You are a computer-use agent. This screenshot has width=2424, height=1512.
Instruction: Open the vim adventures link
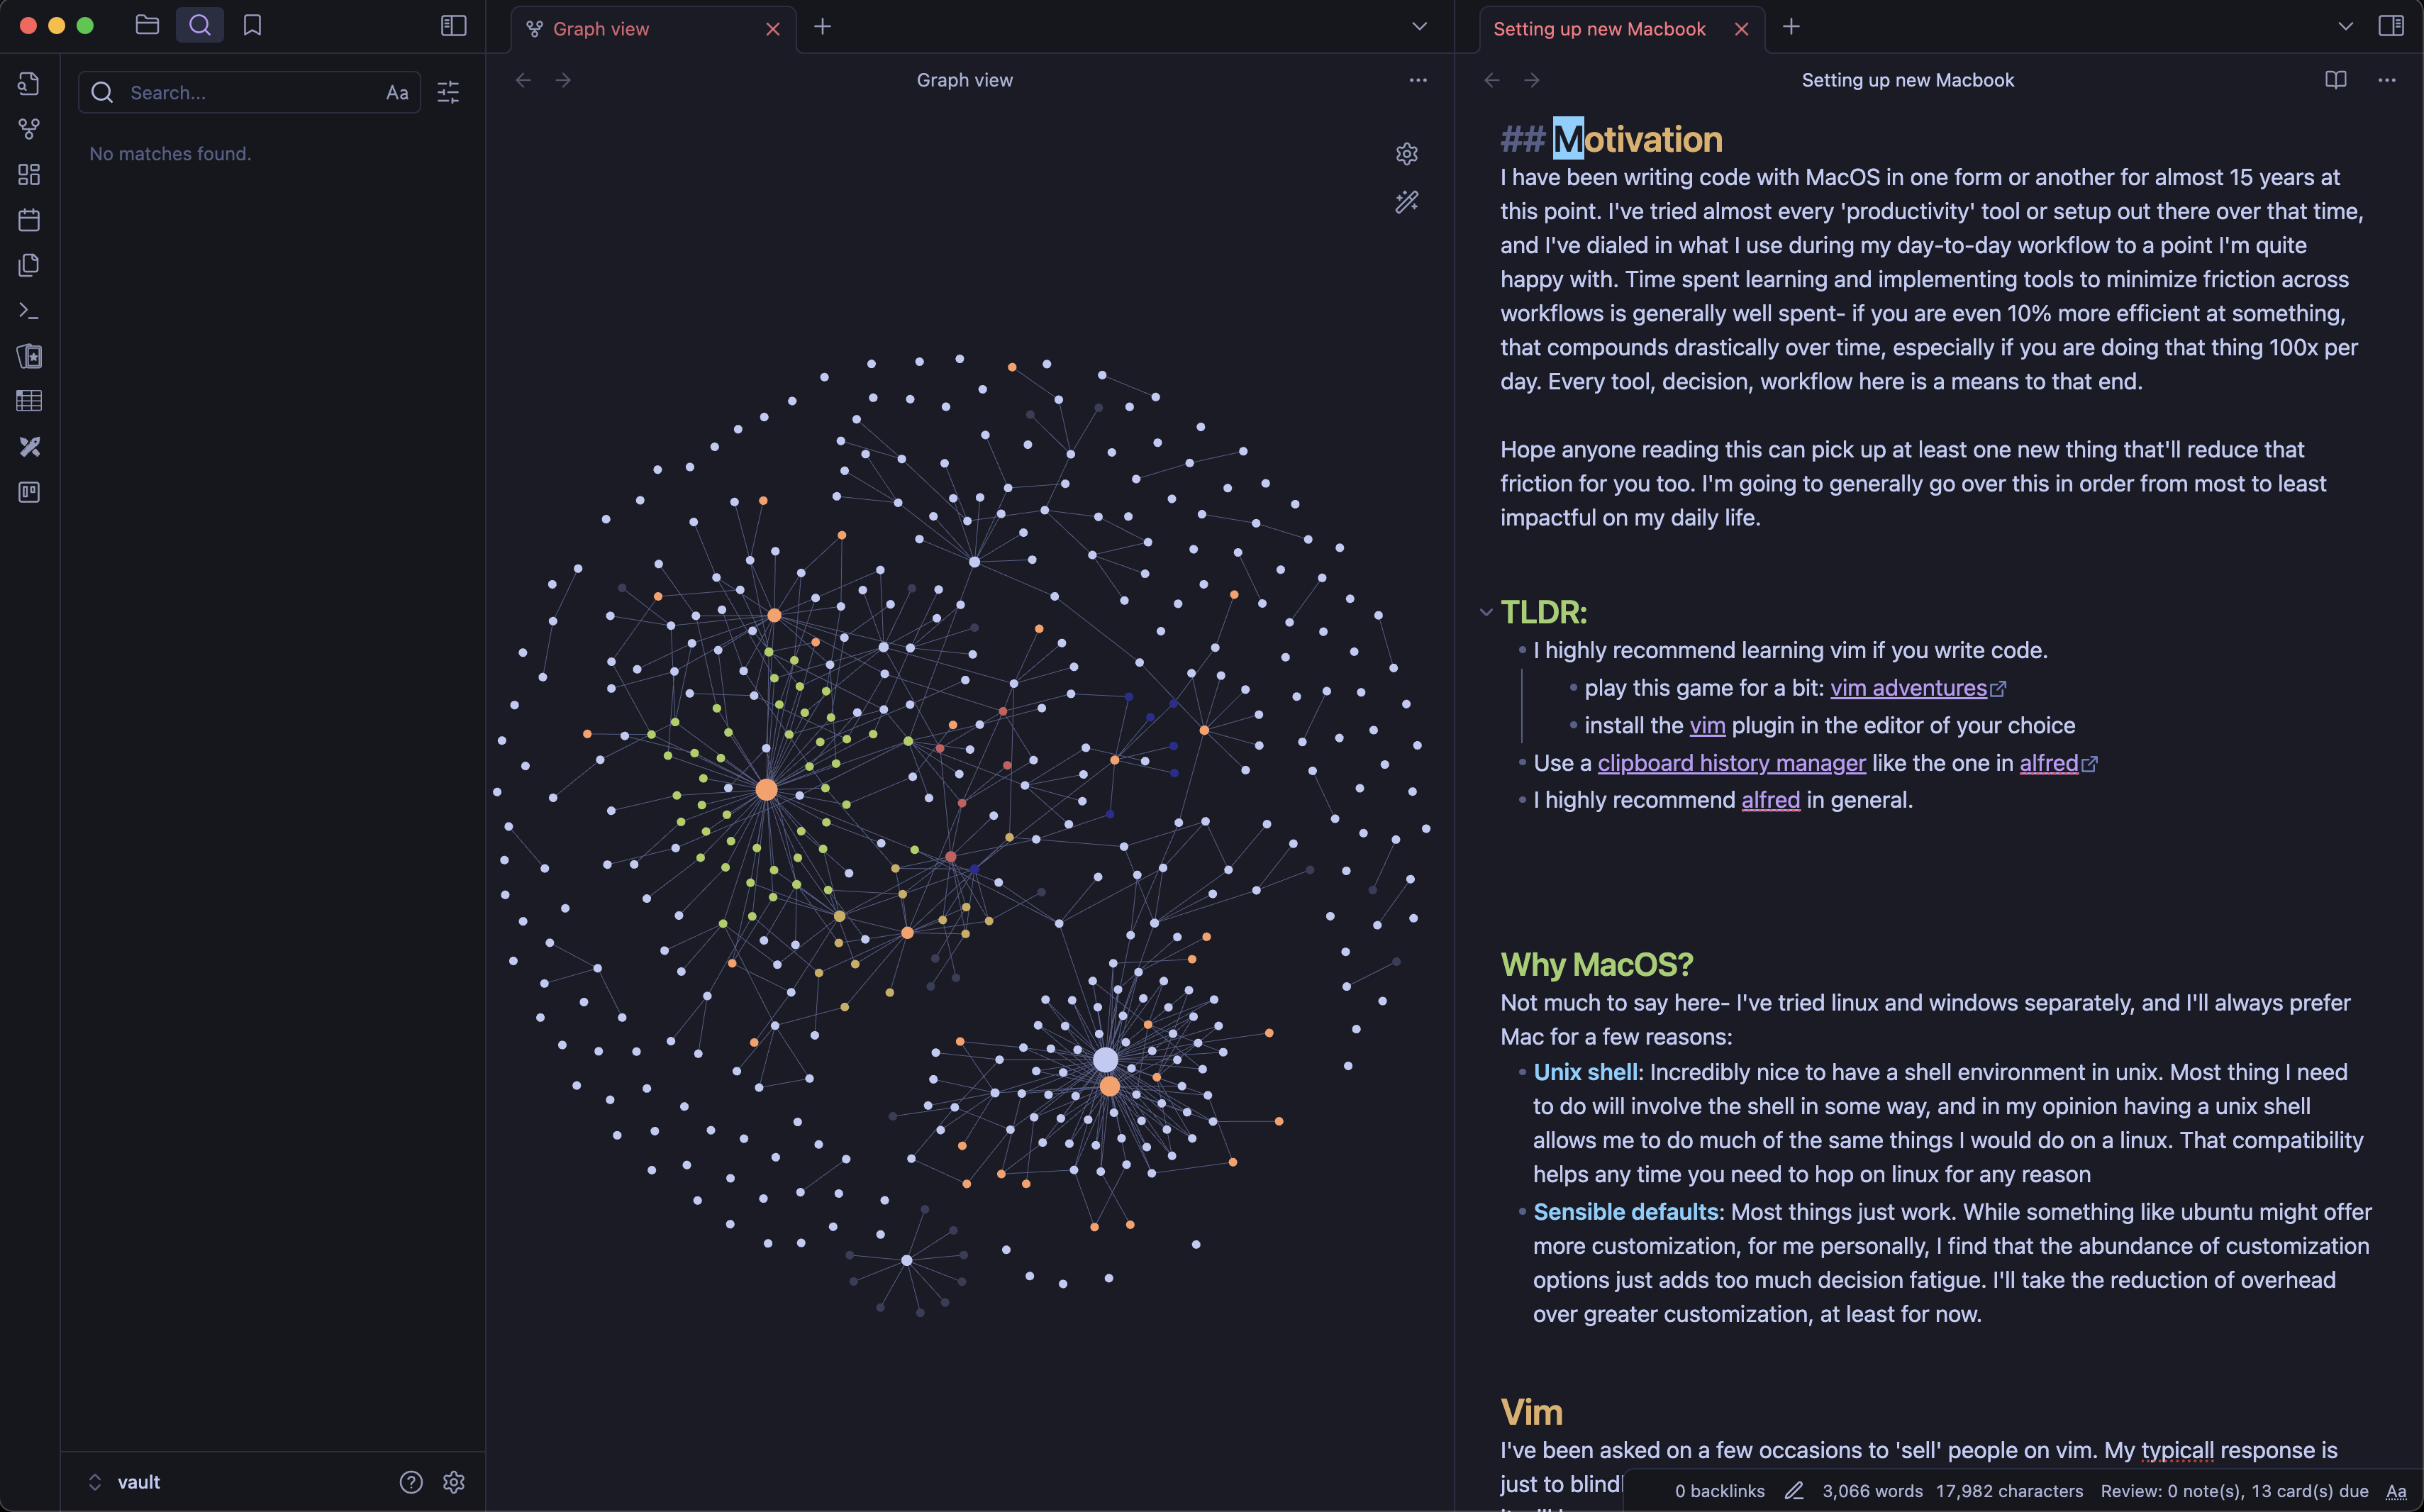[x=1908, y=688]
